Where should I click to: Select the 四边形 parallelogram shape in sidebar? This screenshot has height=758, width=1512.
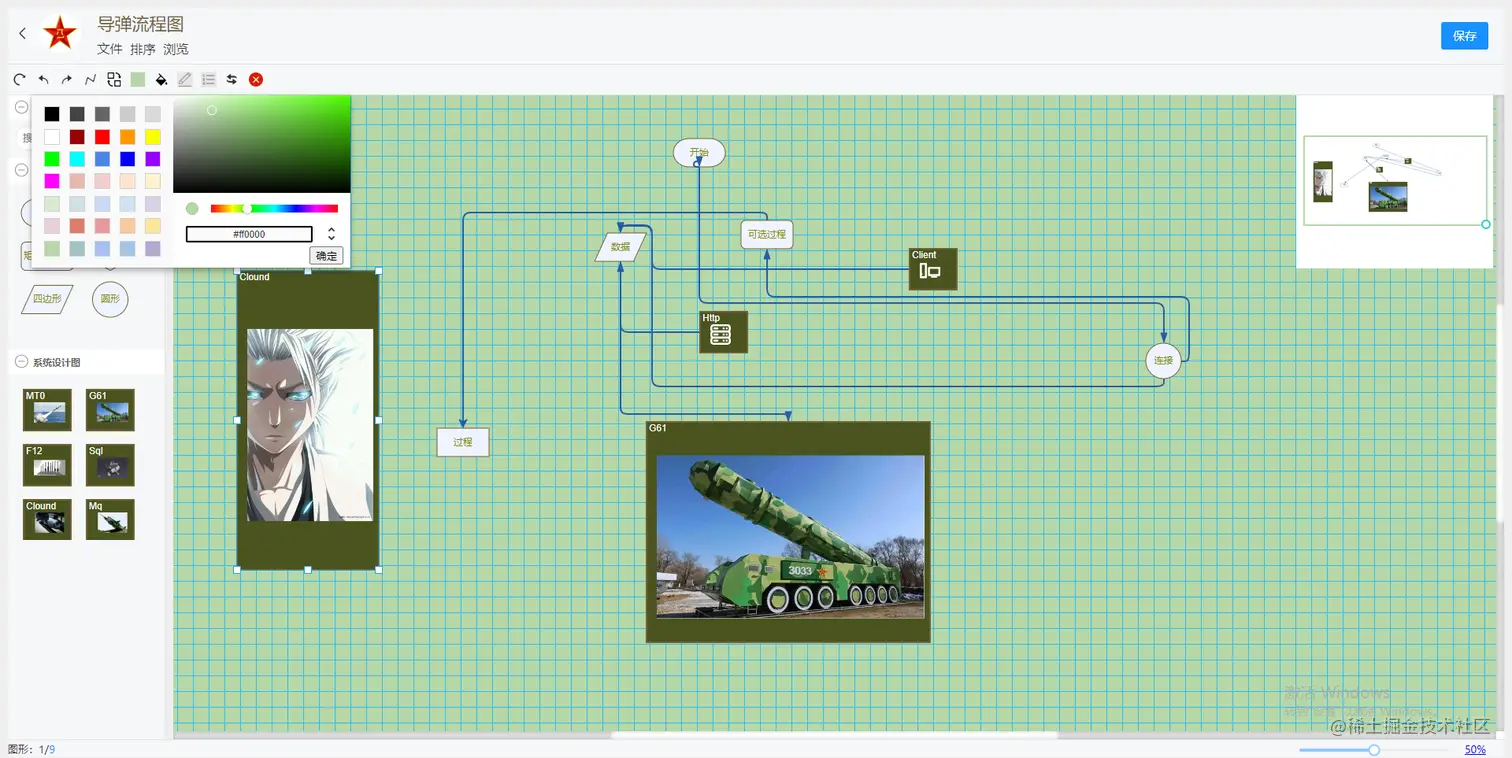tap(47, 298)
